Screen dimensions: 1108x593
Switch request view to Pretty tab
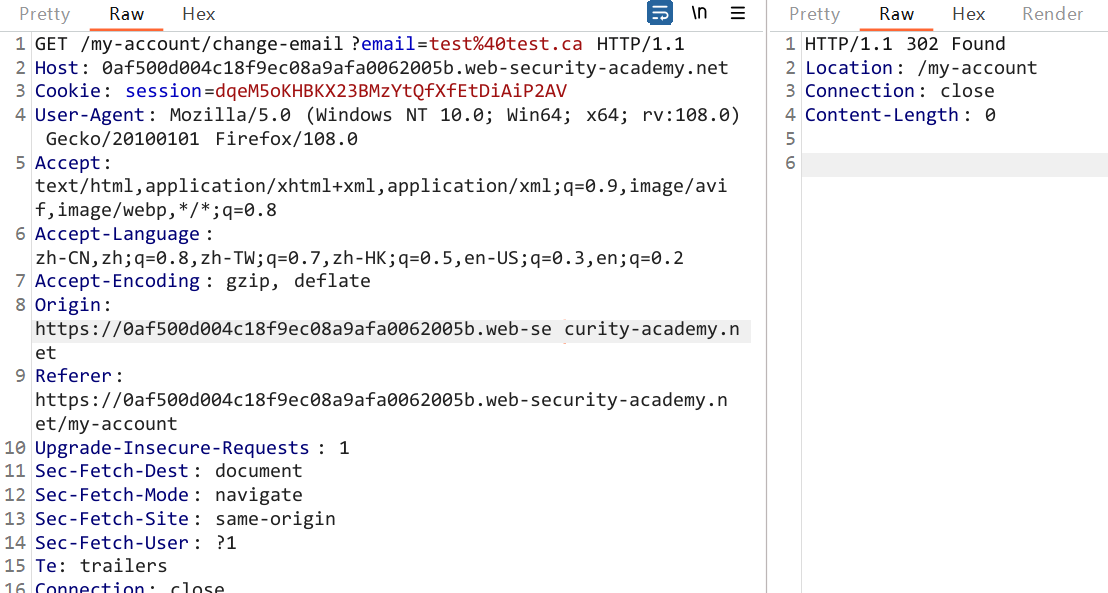point(44,14)
